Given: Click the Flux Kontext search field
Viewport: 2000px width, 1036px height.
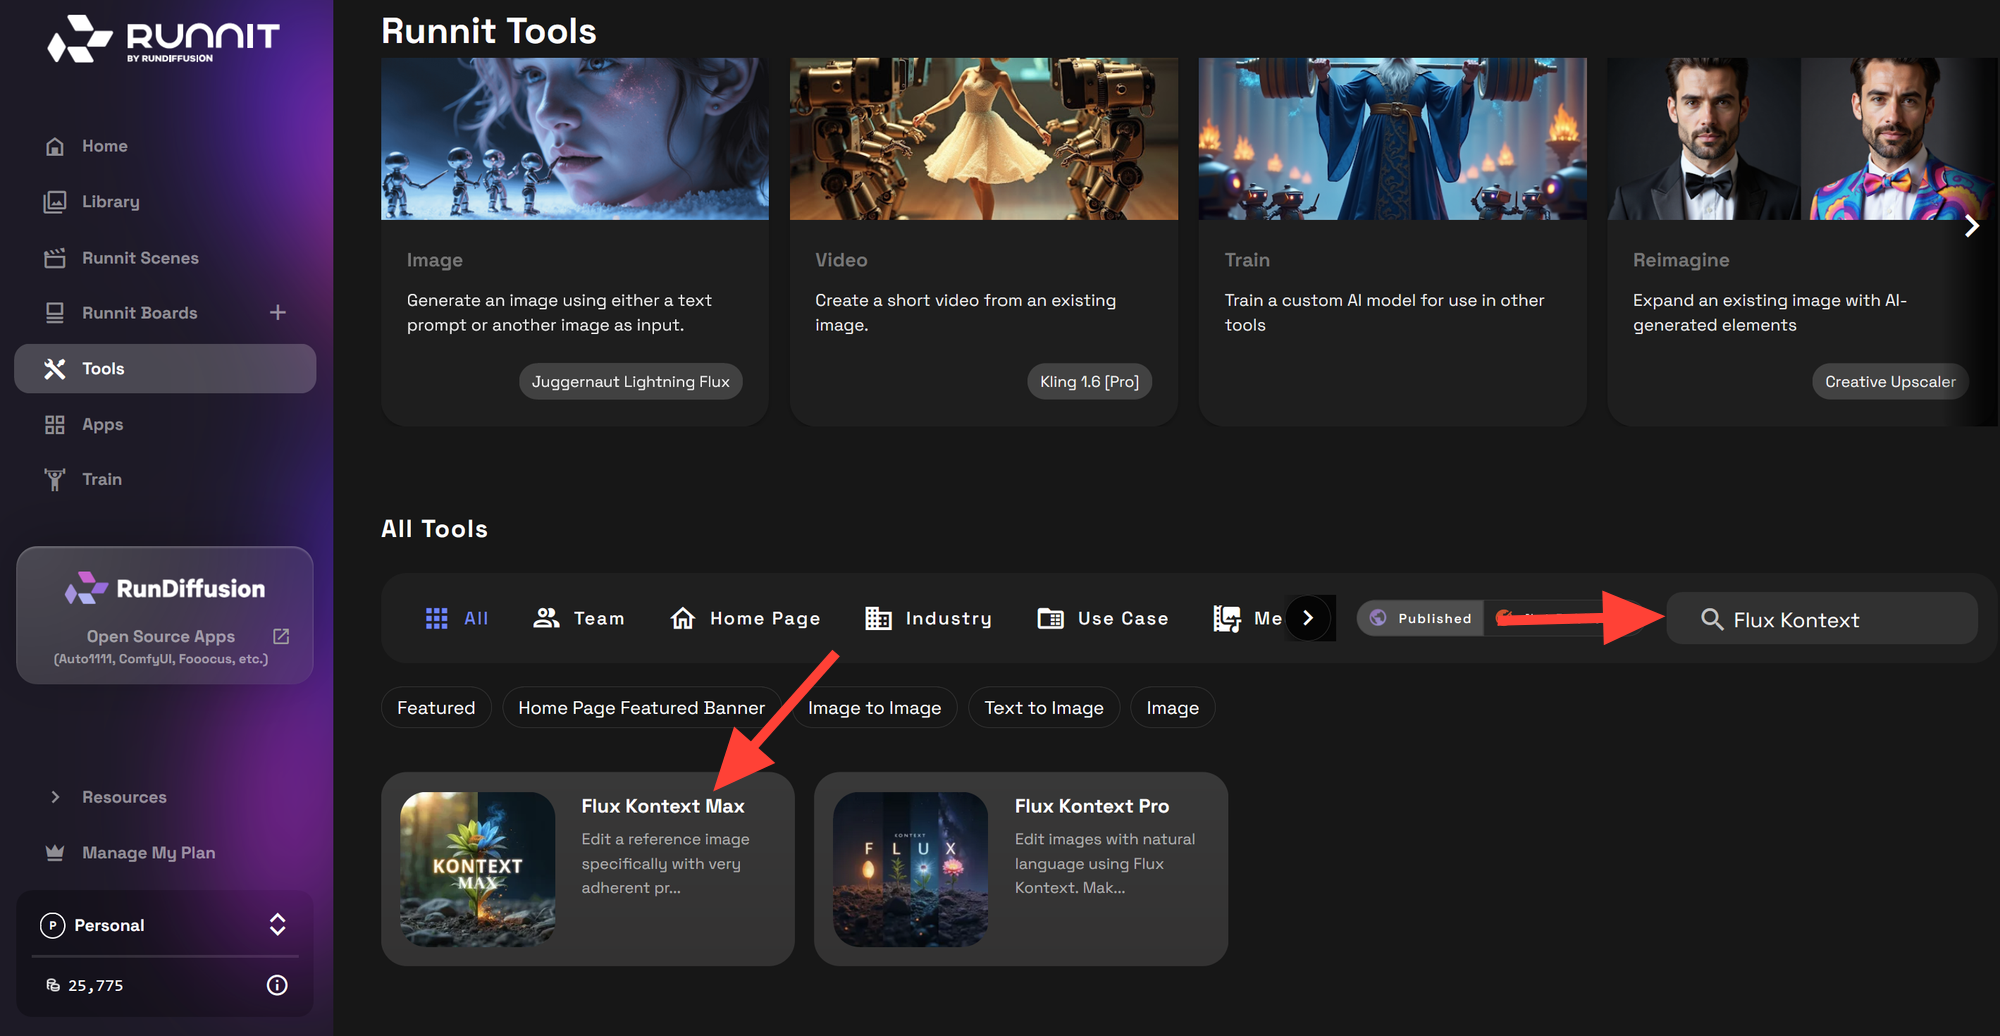Looking at the screenshot, I should tap(1822, 620).
